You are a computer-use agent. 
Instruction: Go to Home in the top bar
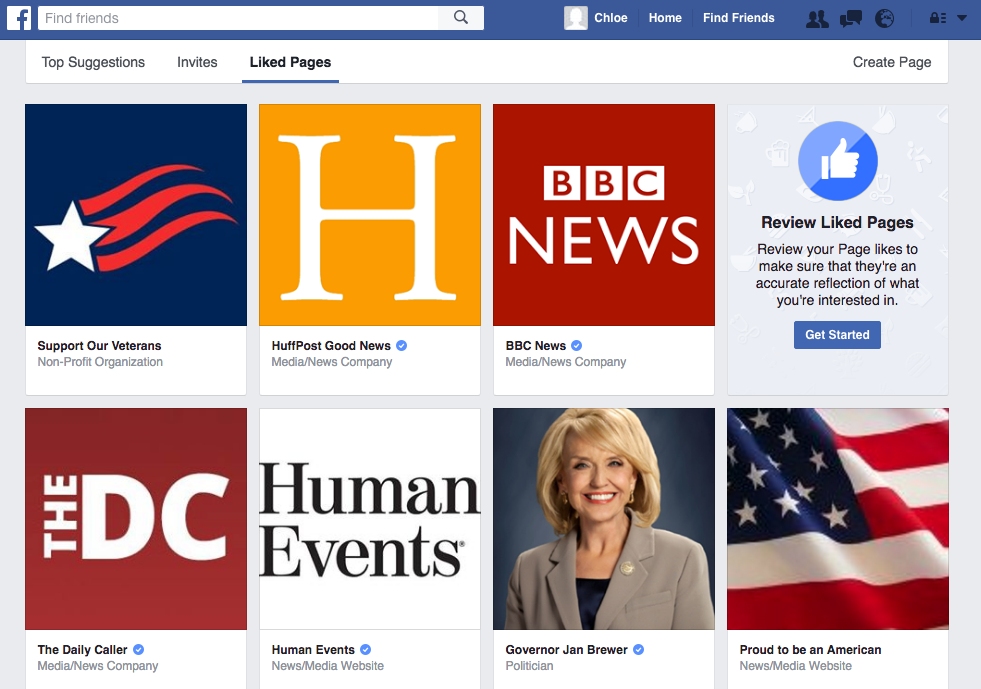click(665, 18)
